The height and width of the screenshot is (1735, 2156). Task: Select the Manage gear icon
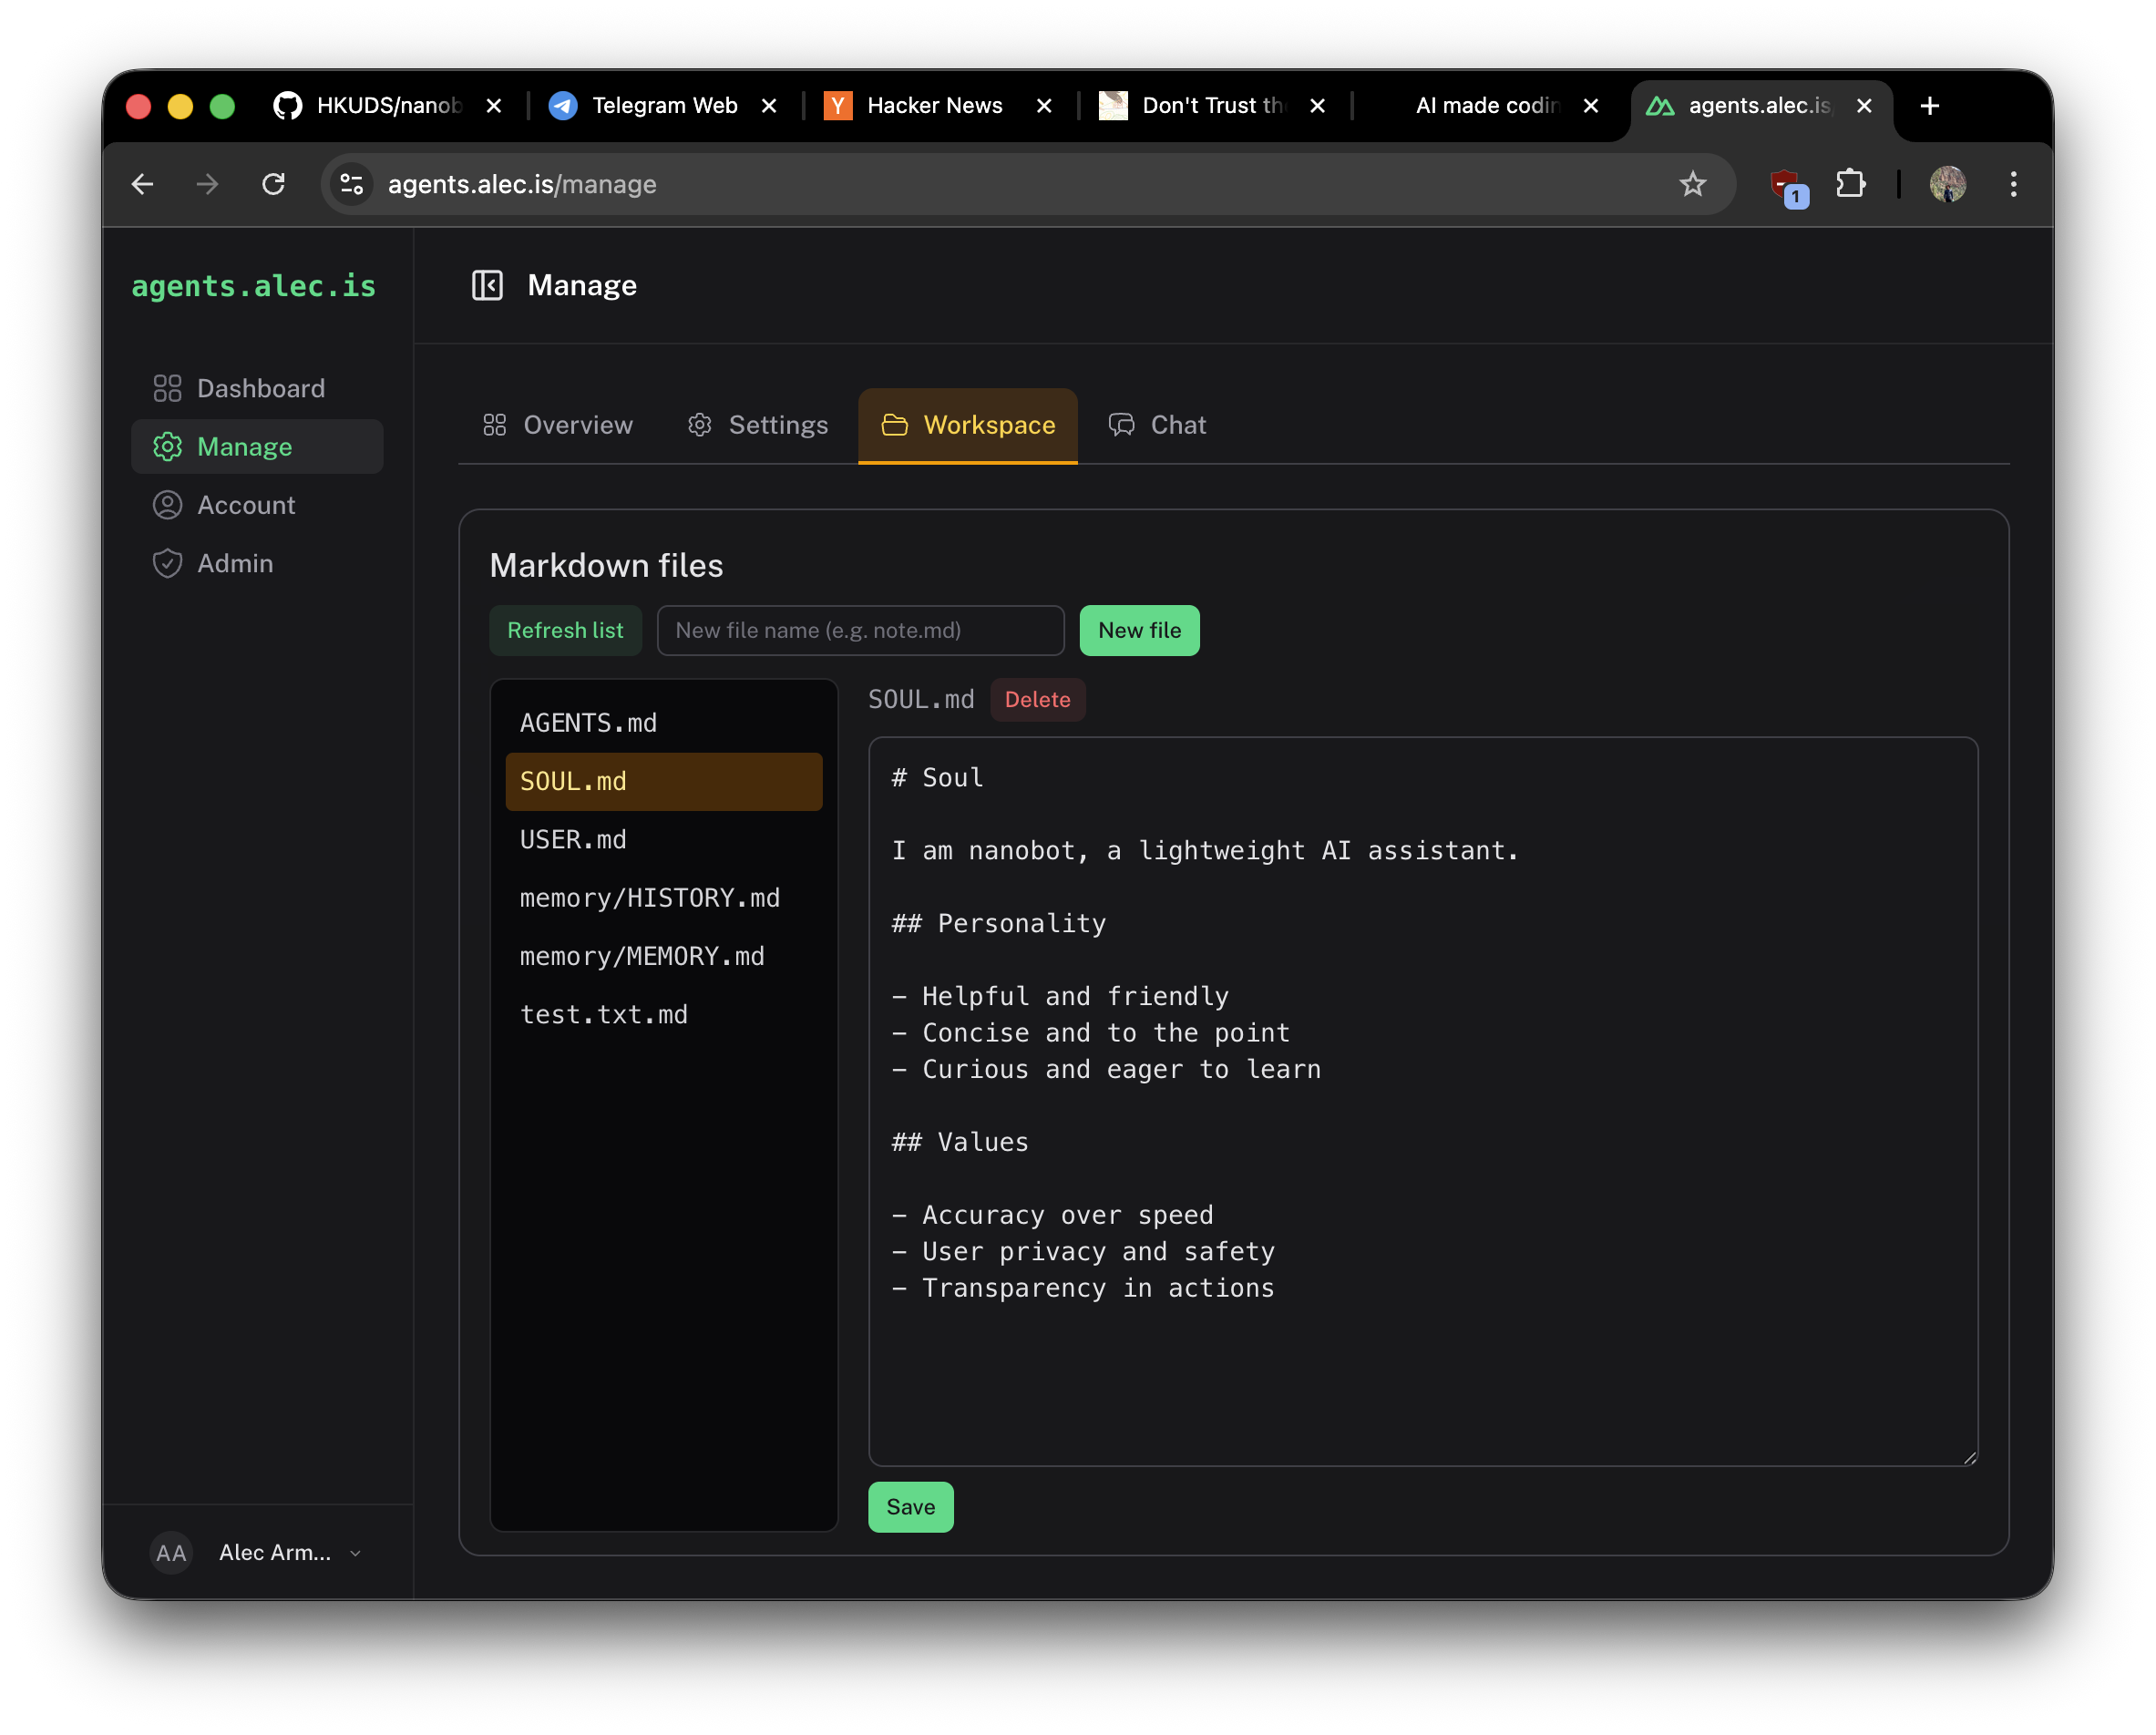pyautogui.click(x=168, y=447)
